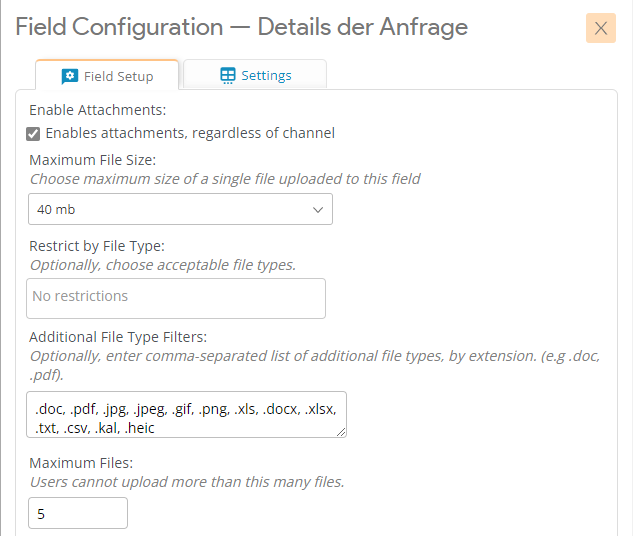Open the Settings tab
Viewport: 633px width, 536px height.
point(255,75)
